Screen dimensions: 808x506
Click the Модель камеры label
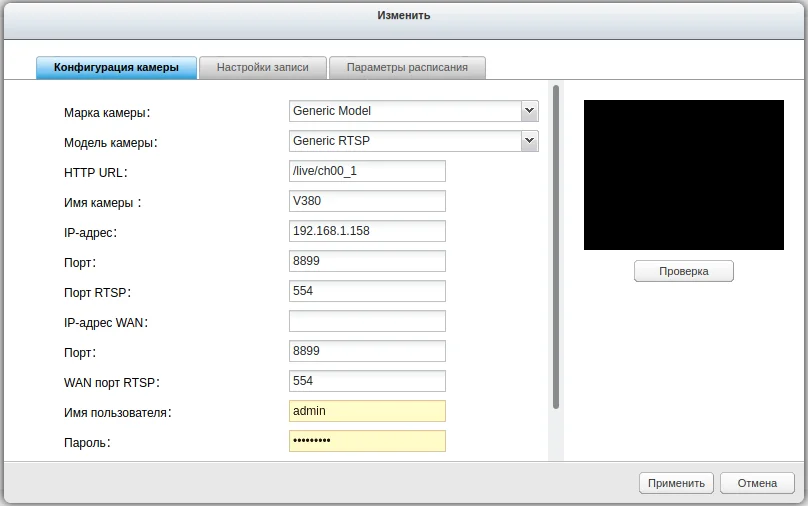point(111,143)
